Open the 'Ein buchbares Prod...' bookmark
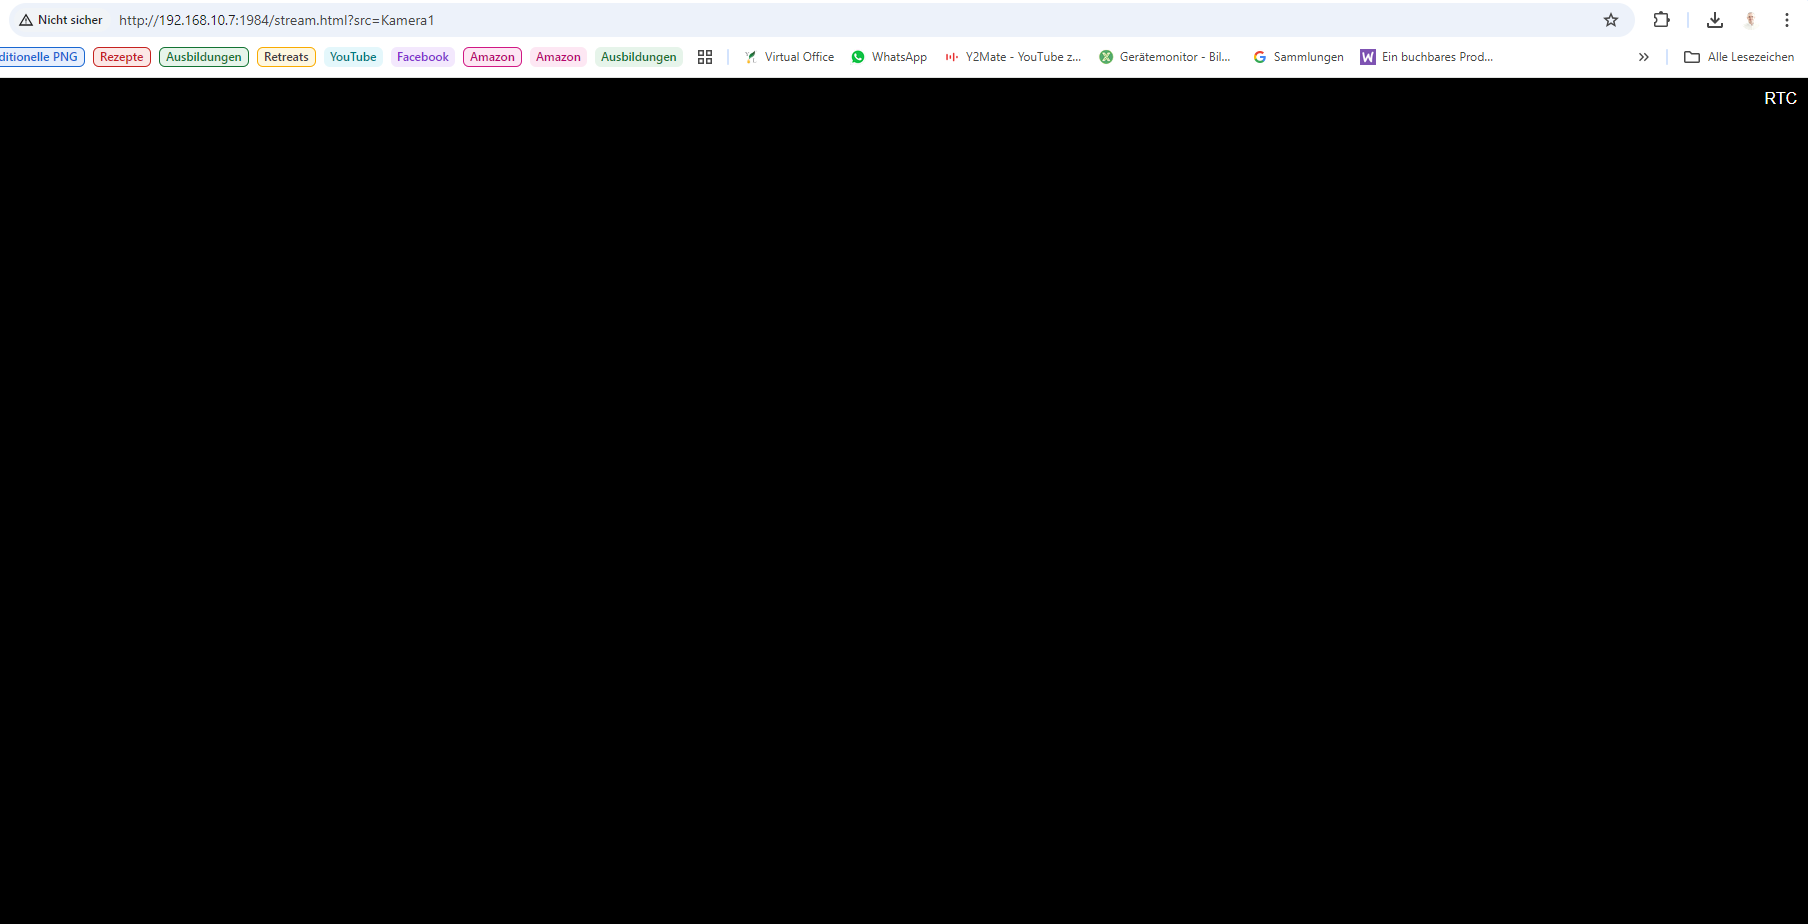Image resolution: width=1808 pixels, height=924 pixels. (1427, 57)
